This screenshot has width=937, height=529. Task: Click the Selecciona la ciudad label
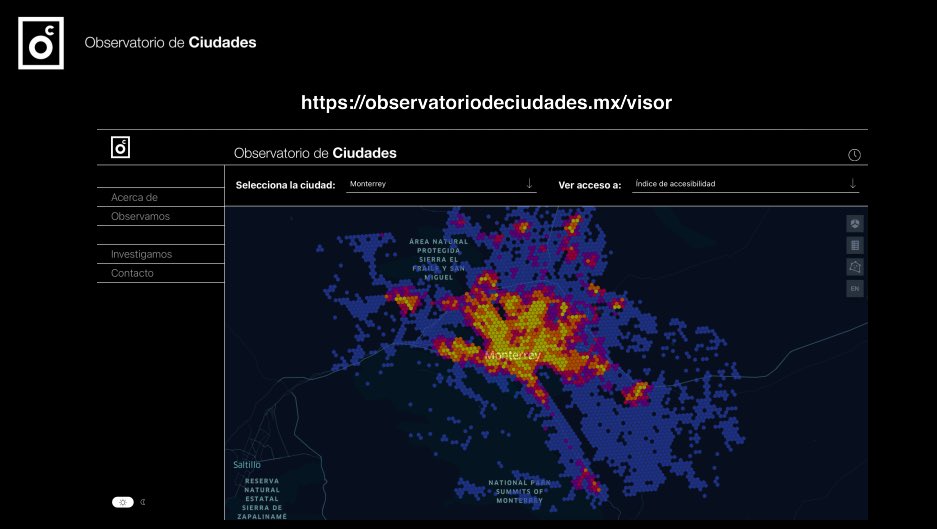(x=285, y=185)
